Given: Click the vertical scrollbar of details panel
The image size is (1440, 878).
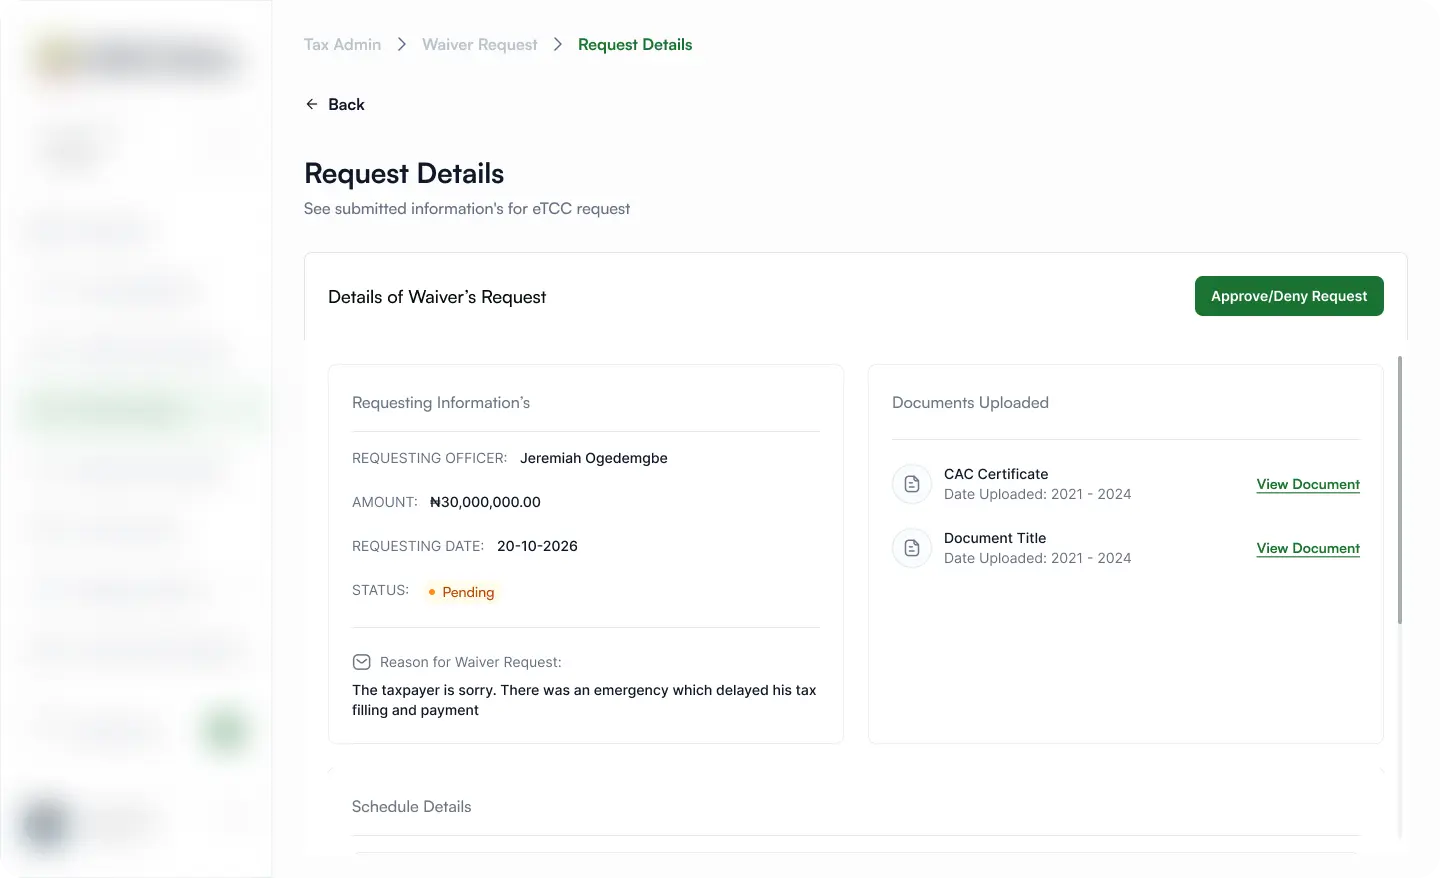Looking at the screenshot, I should (1400, 490).
